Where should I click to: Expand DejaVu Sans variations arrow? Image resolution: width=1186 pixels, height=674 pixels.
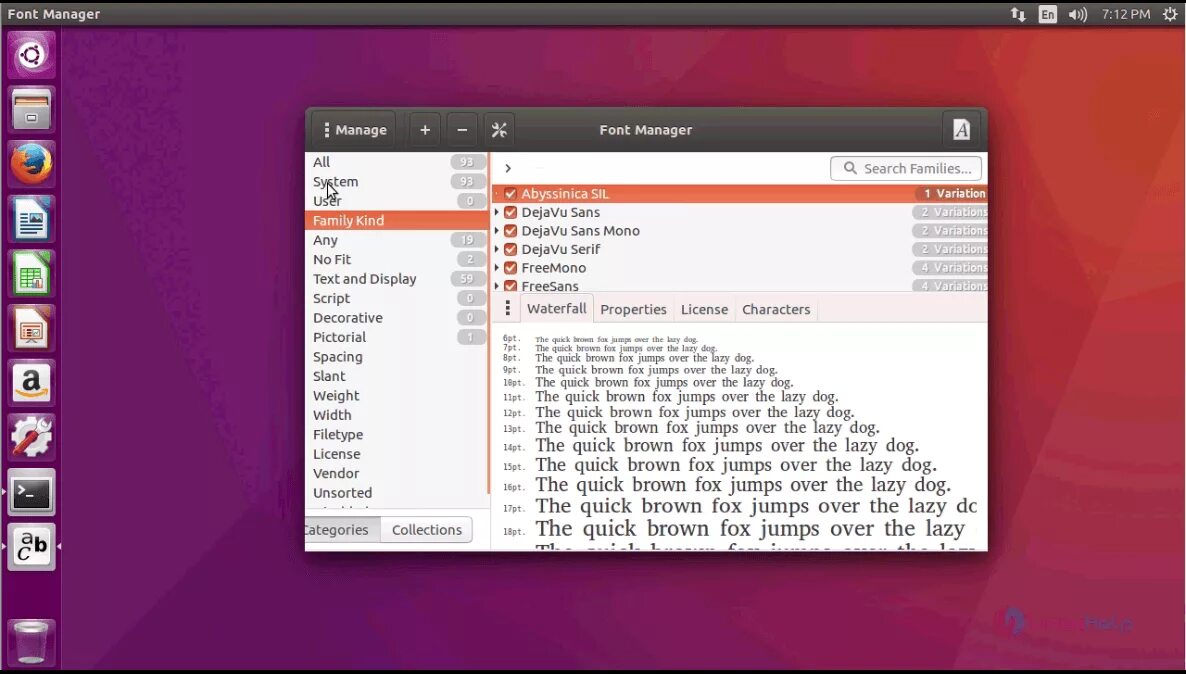tap(497, 213)
